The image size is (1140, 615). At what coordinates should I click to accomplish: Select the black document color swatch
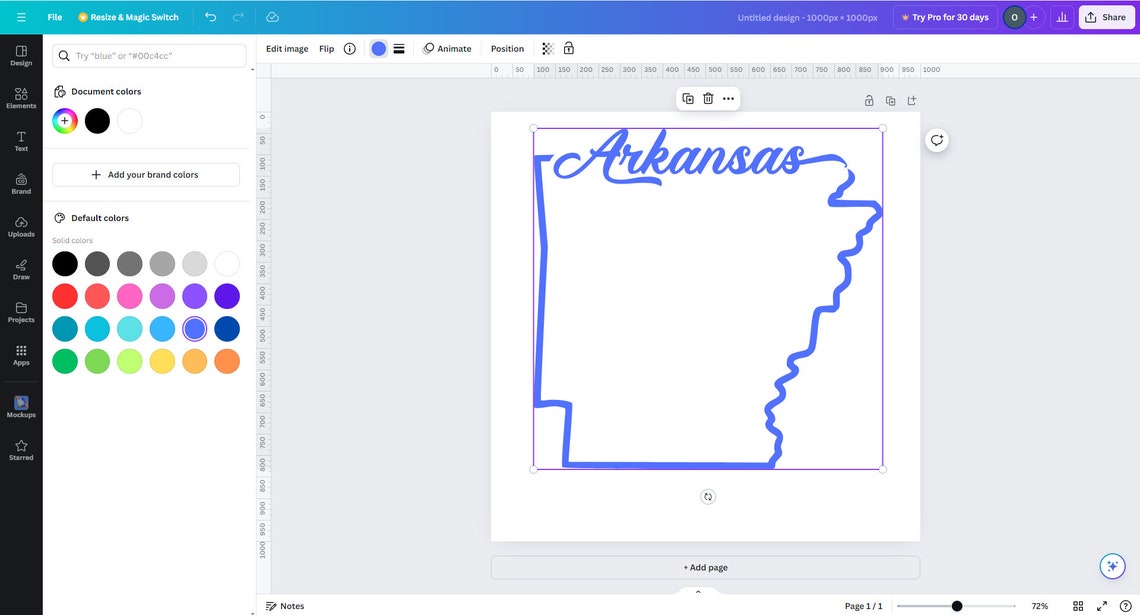click(x=96, y=120)
